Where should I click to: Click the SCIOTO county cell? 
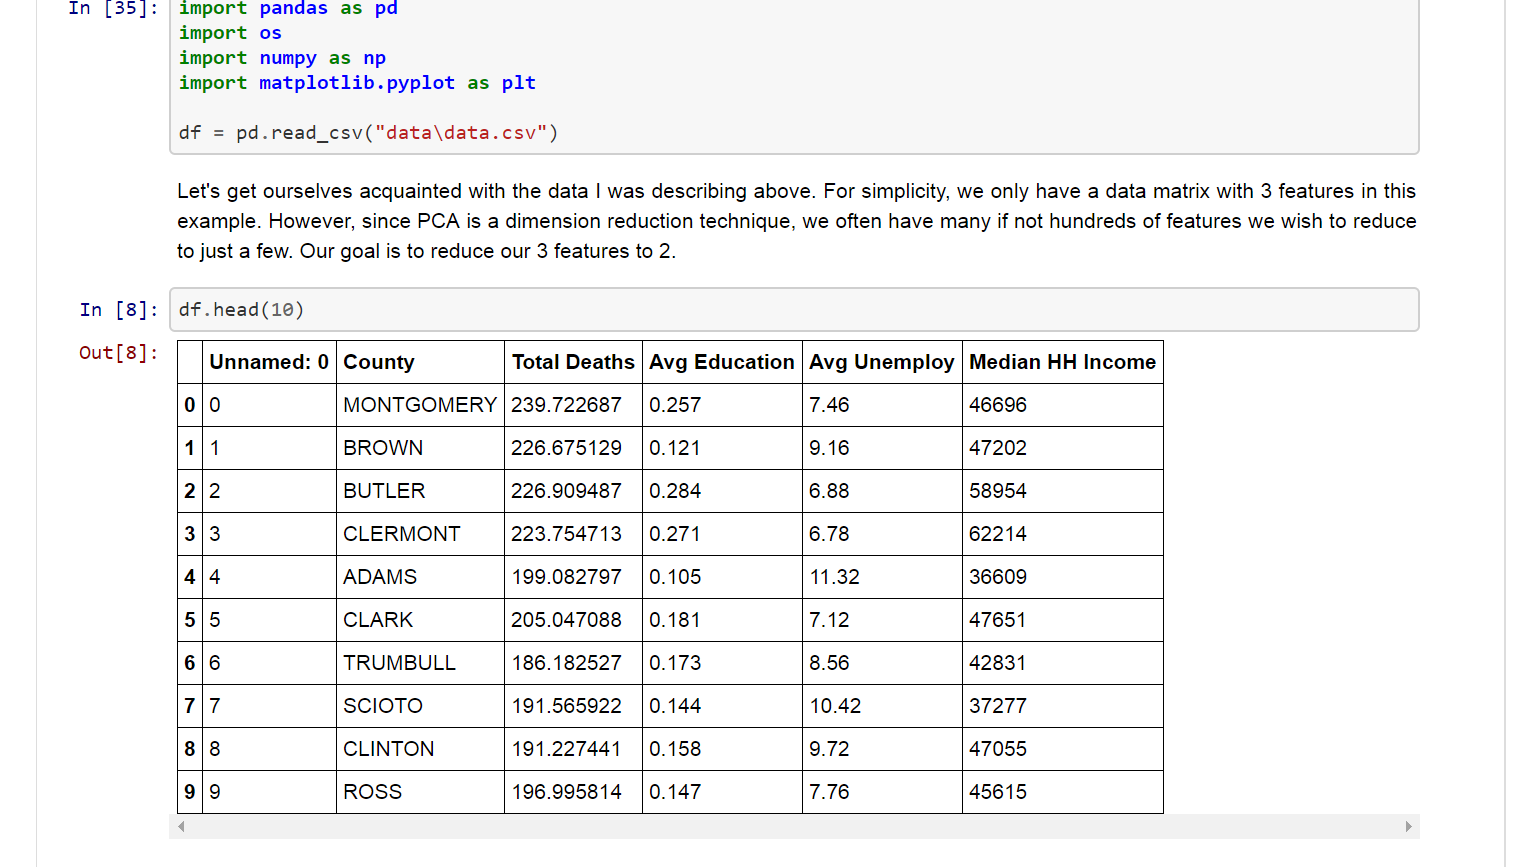click(x=420, y=706)
